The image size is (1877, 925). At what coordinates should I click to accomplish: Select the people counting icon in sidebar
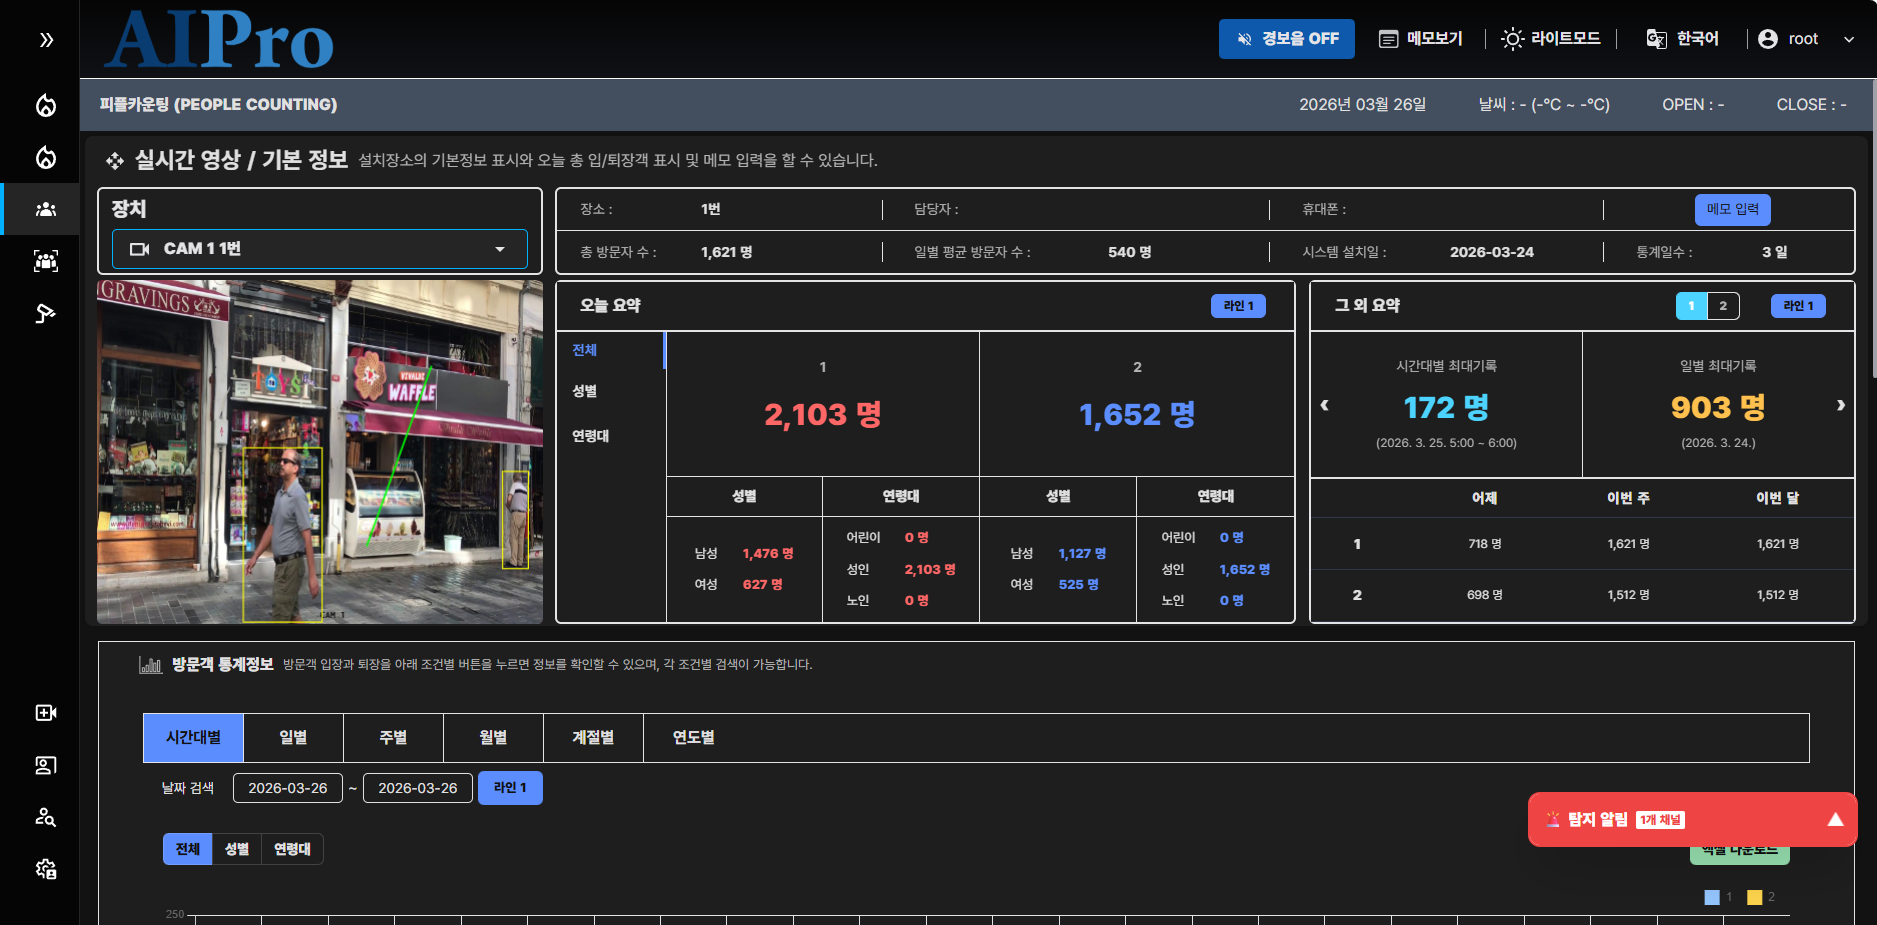(44, 209)
